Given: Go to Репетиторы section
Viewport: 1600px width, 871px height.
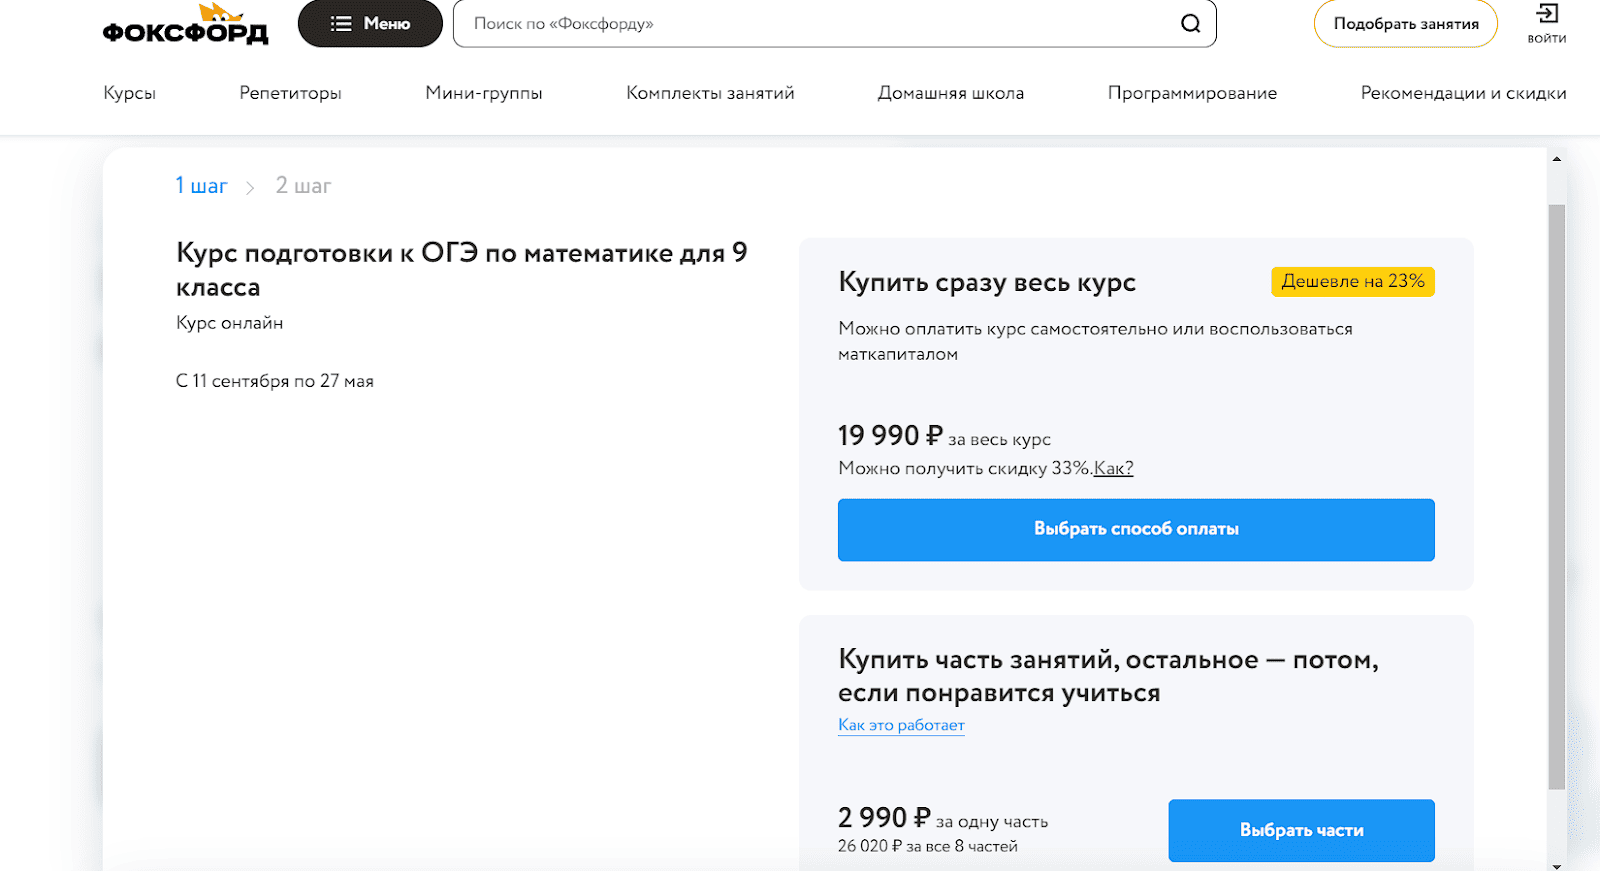Looking at the screenshot, I should pyautogui.click(x=290, y=93).
